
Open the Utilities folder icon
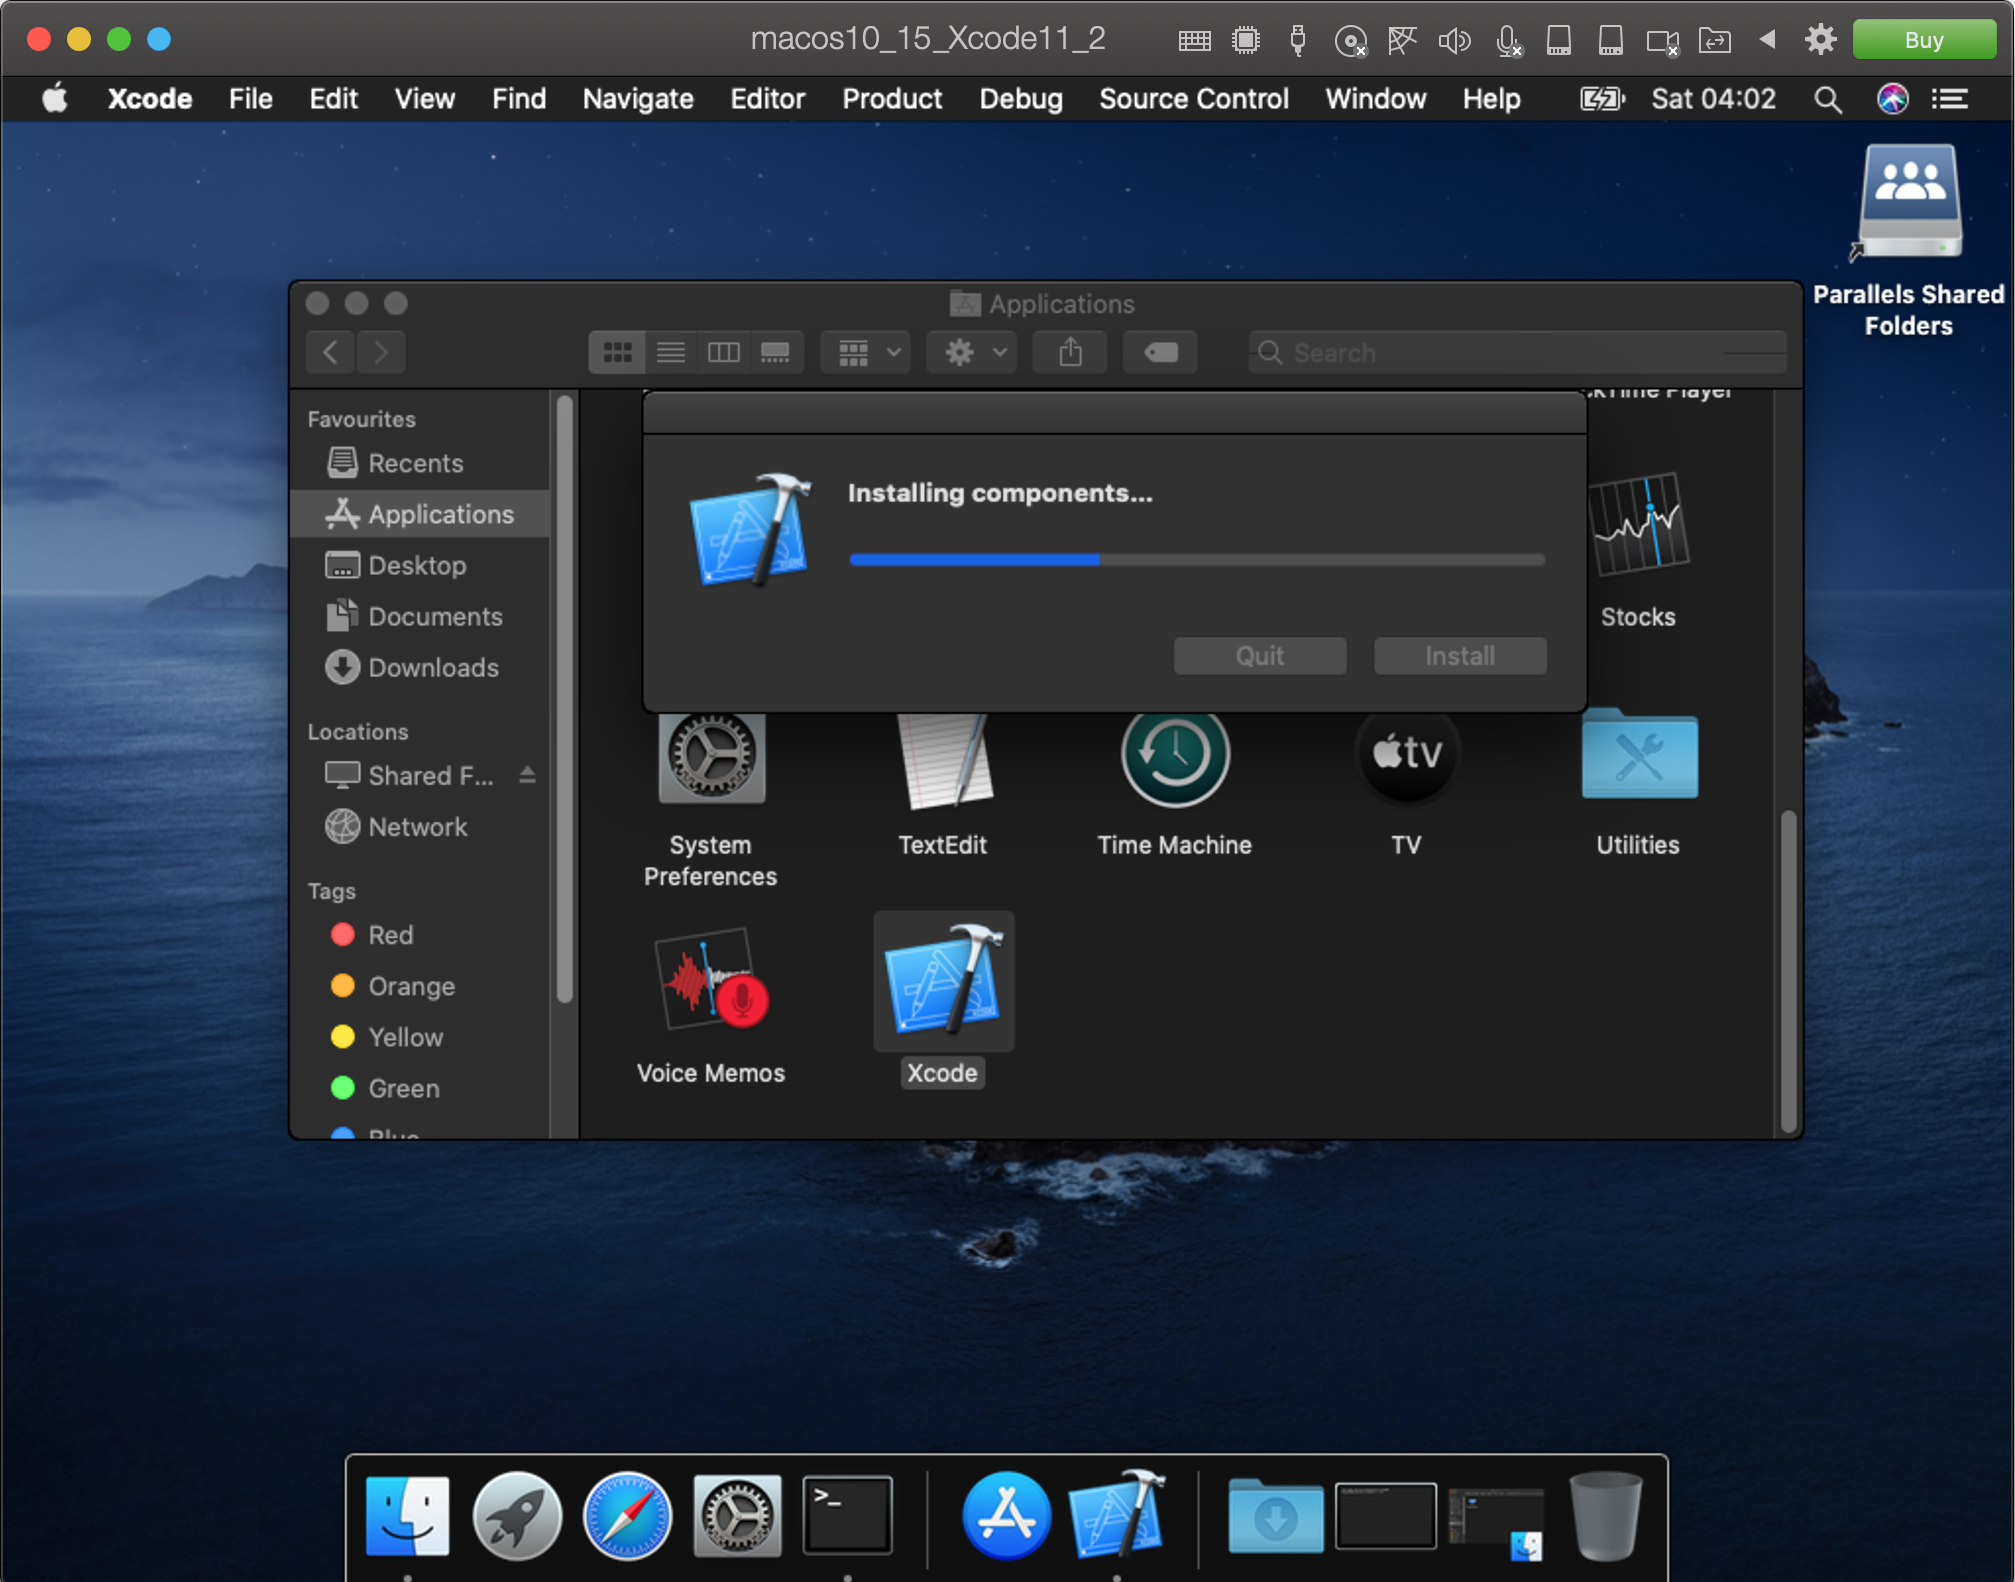click(1637, 756)
